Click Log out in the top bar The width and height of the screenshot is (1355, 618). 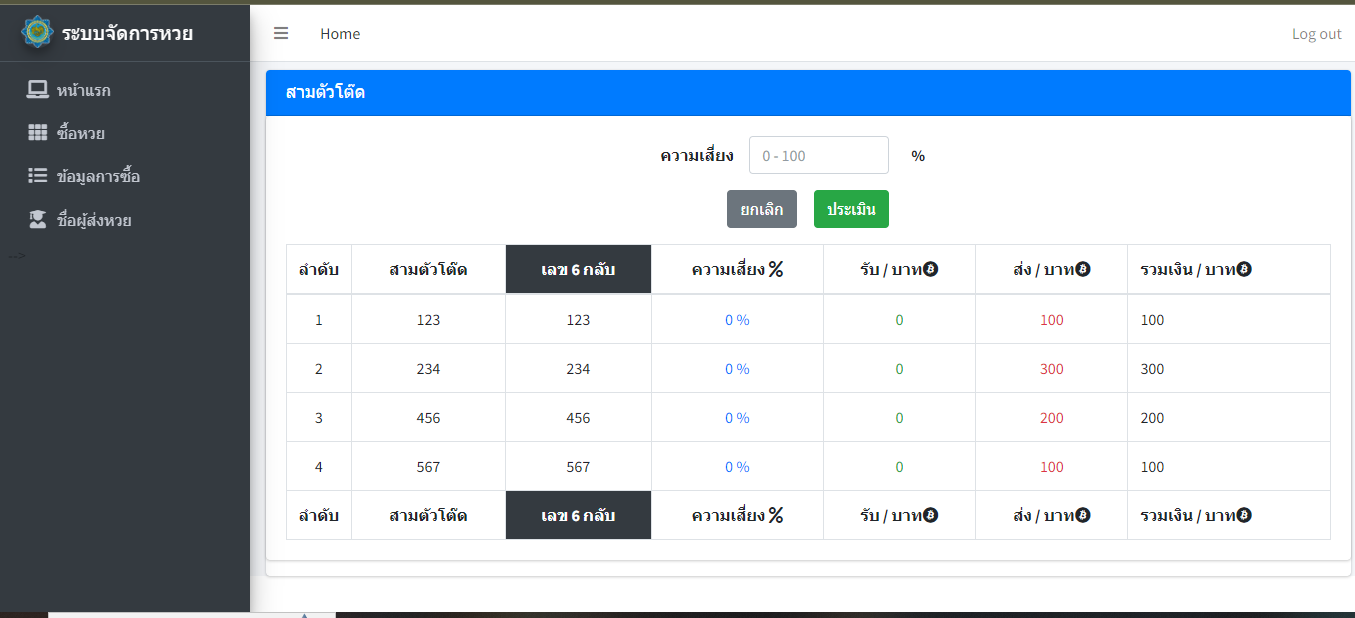click(1316, 34)
